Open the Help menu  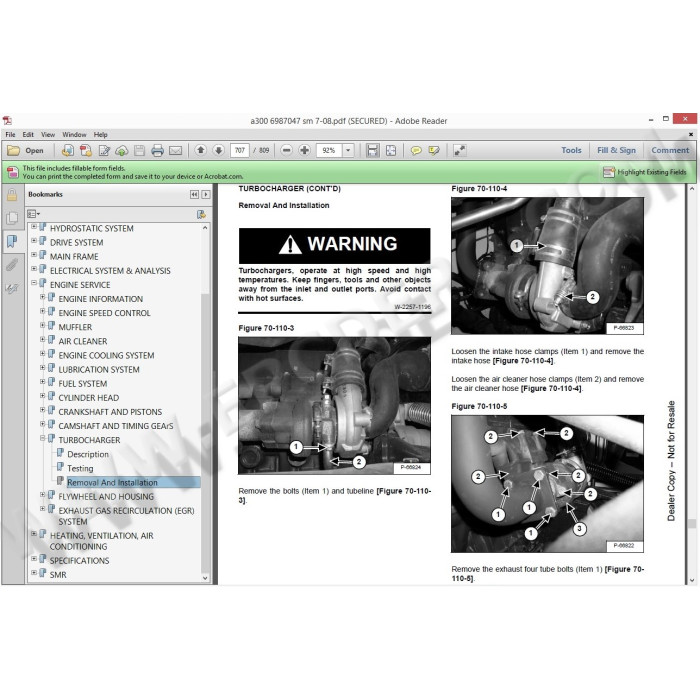pyautogui.click(x=100, y=134)
